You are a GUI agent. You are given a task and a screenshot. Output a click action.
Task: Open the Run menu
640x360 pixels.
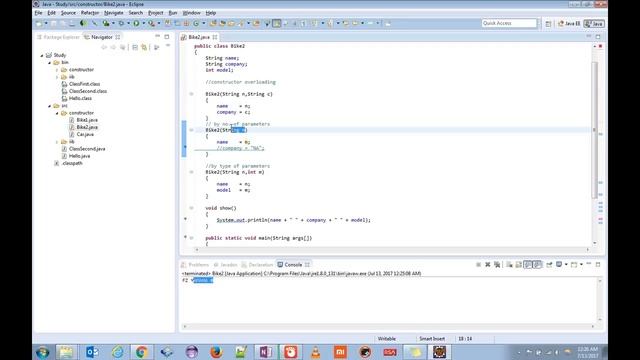tap(173, 13)
